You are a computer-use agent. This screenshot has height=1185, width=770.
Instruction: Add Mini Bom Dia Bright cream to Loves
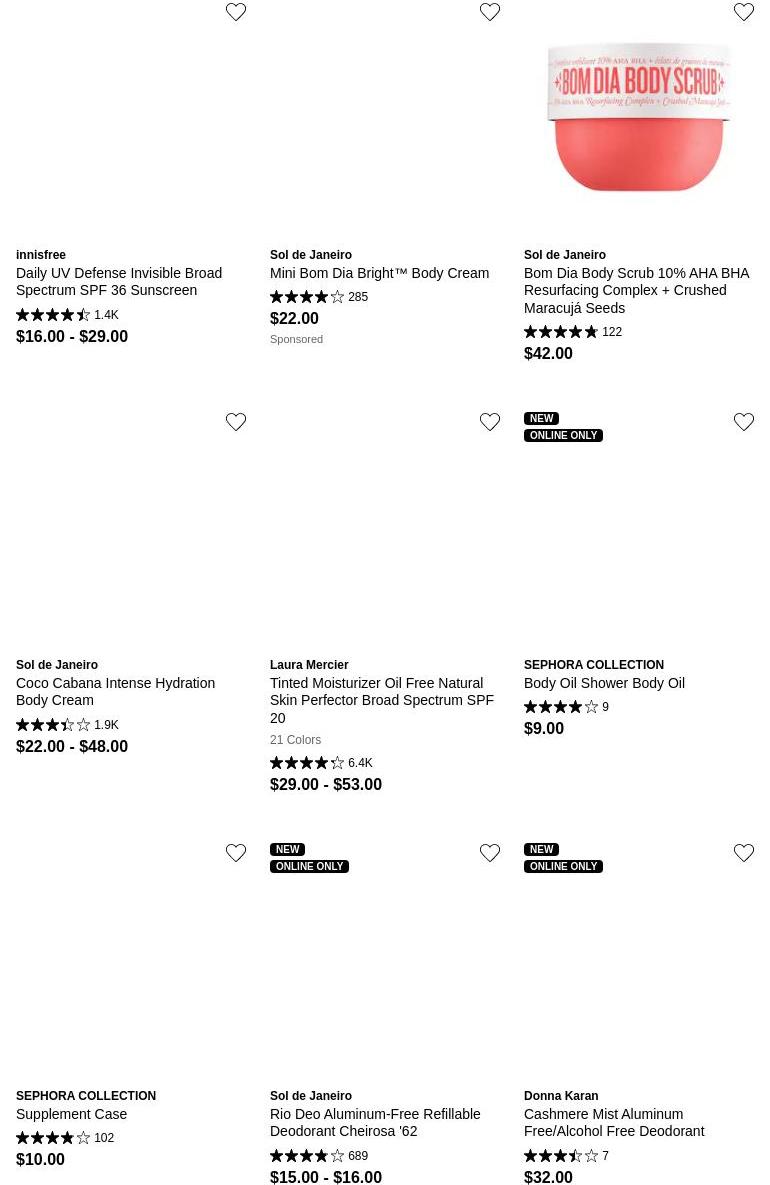point(490,12)
